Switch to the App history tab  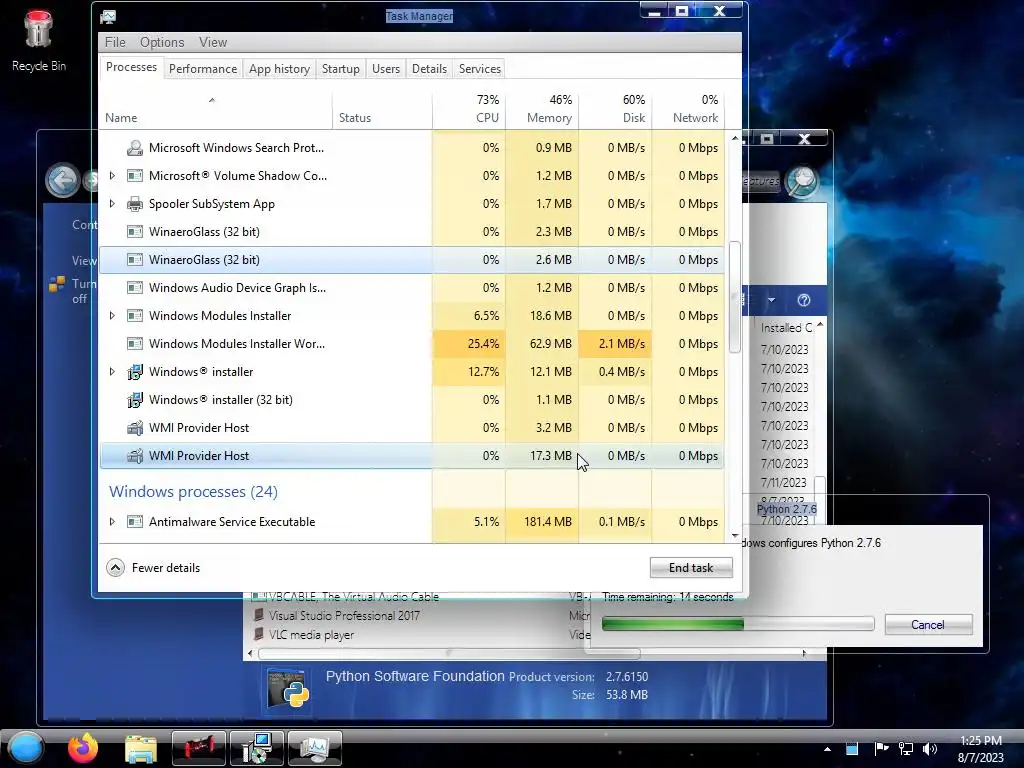click(280, 69)
